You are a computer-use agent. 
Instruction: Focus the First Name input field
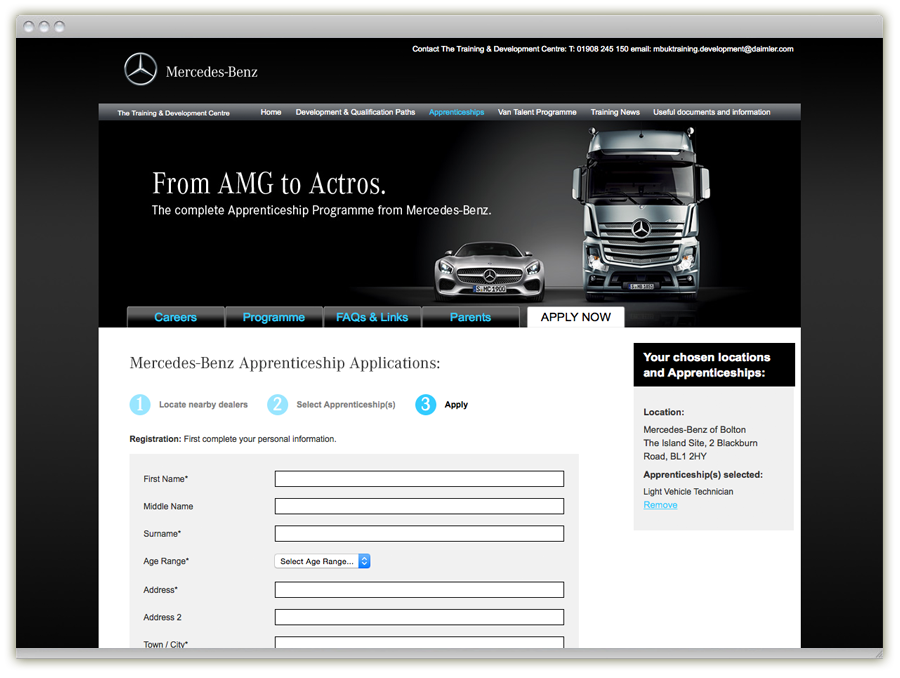pos(419,479)
